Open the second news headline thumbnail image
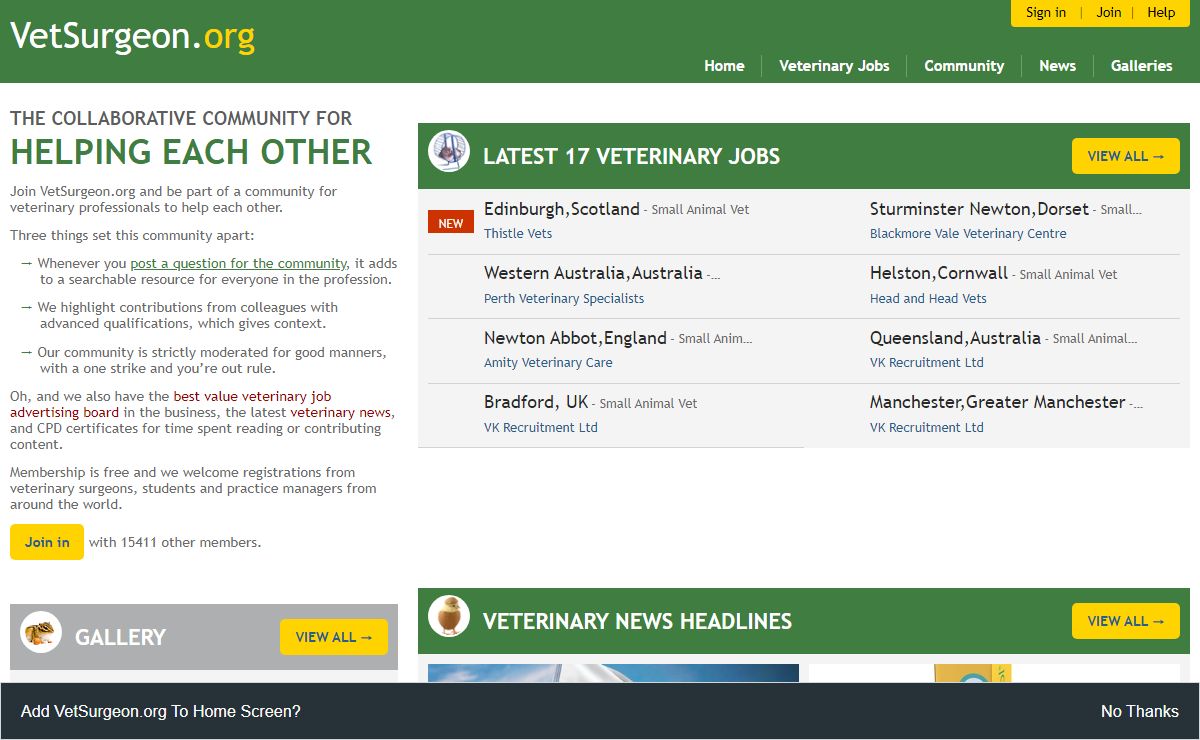 click(994, 673)
